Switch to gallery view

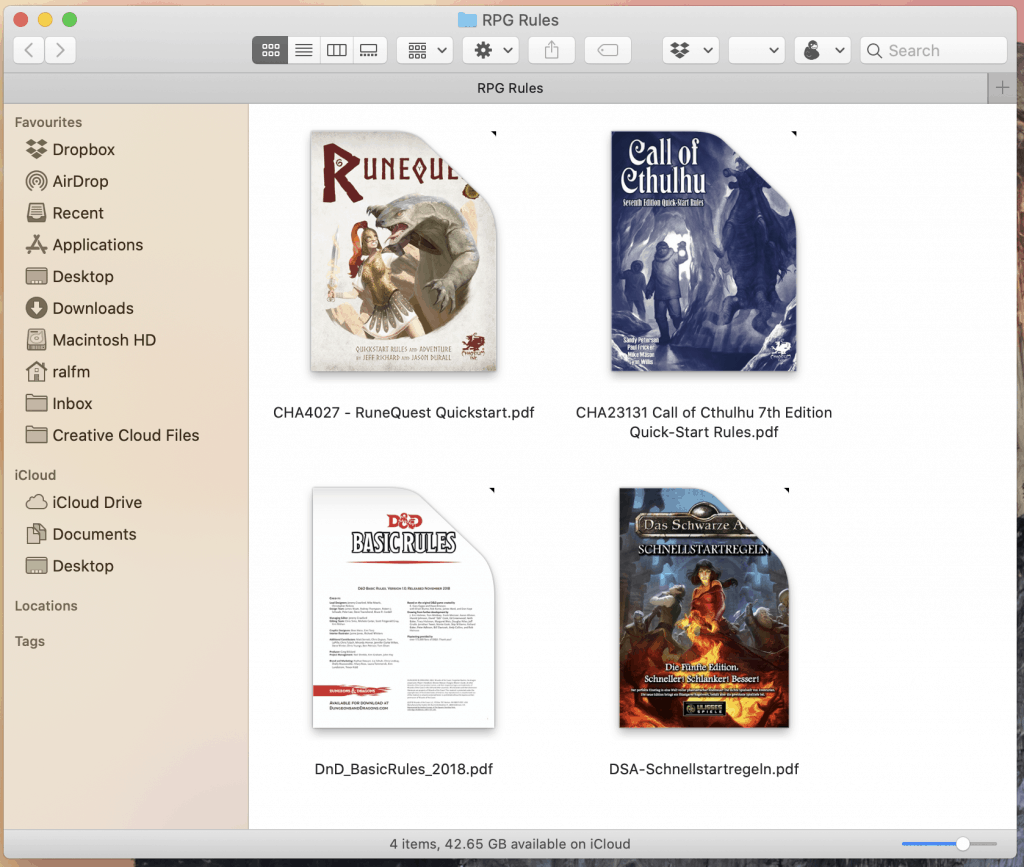click(369, 50)
